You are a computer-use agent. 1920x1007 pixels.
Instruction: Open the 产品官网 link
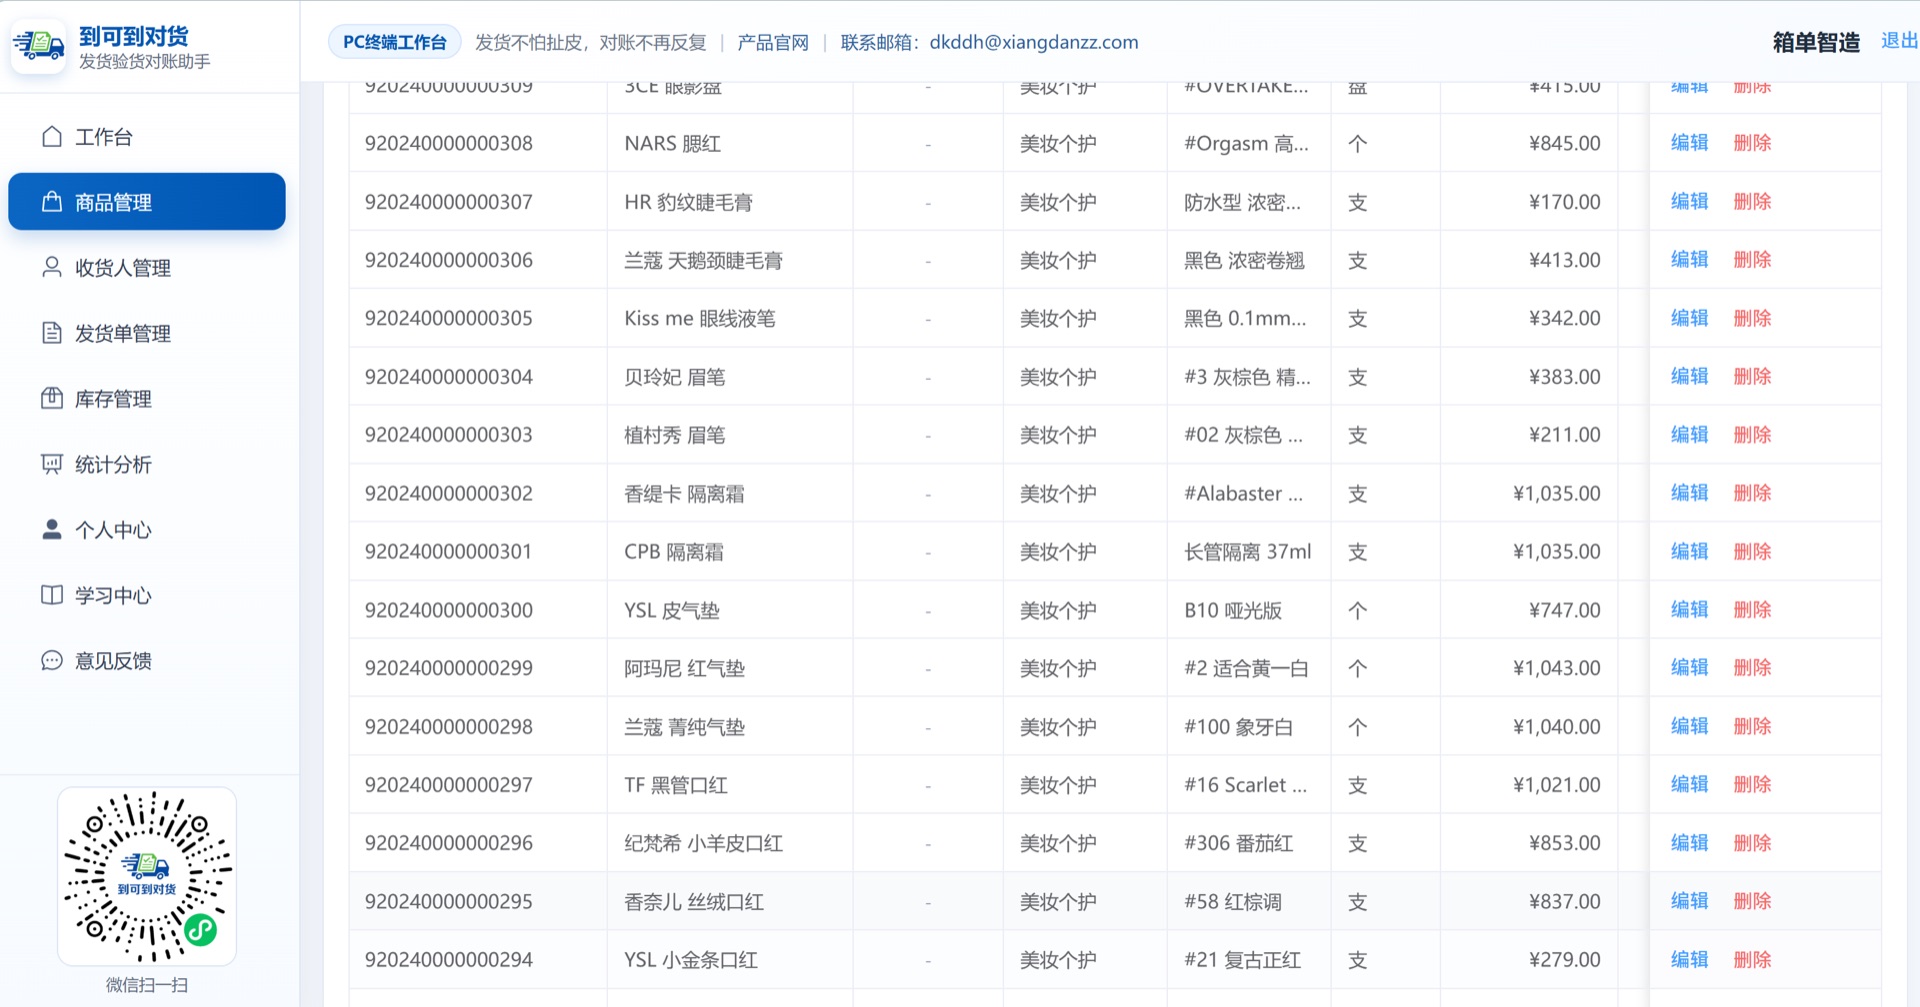[773, 42]
